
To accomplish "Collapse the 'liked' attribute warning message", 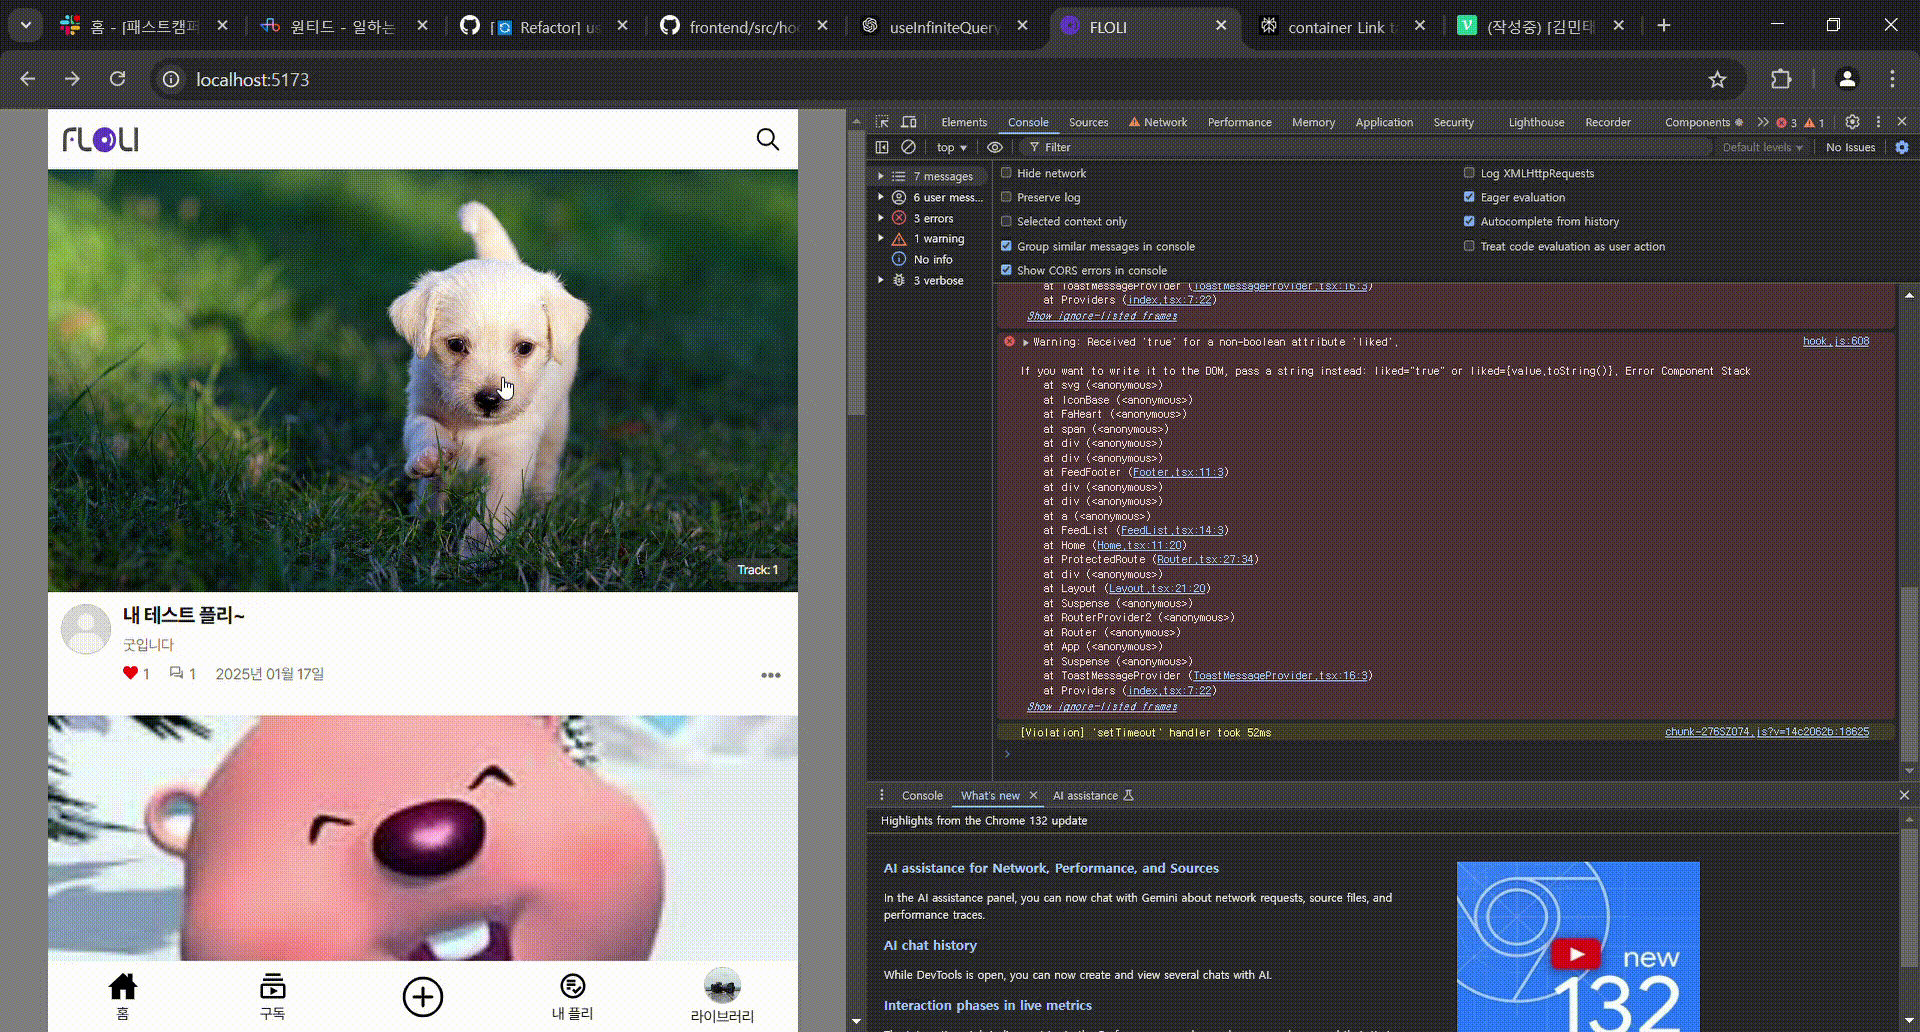I will click(1026, 342).
